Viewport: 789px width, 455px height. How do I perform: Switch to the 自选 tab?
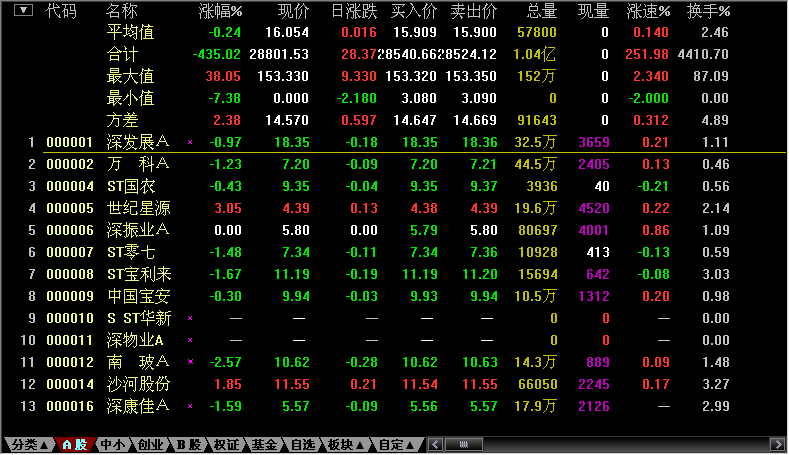pyautogui.click(x=302, y=445)
